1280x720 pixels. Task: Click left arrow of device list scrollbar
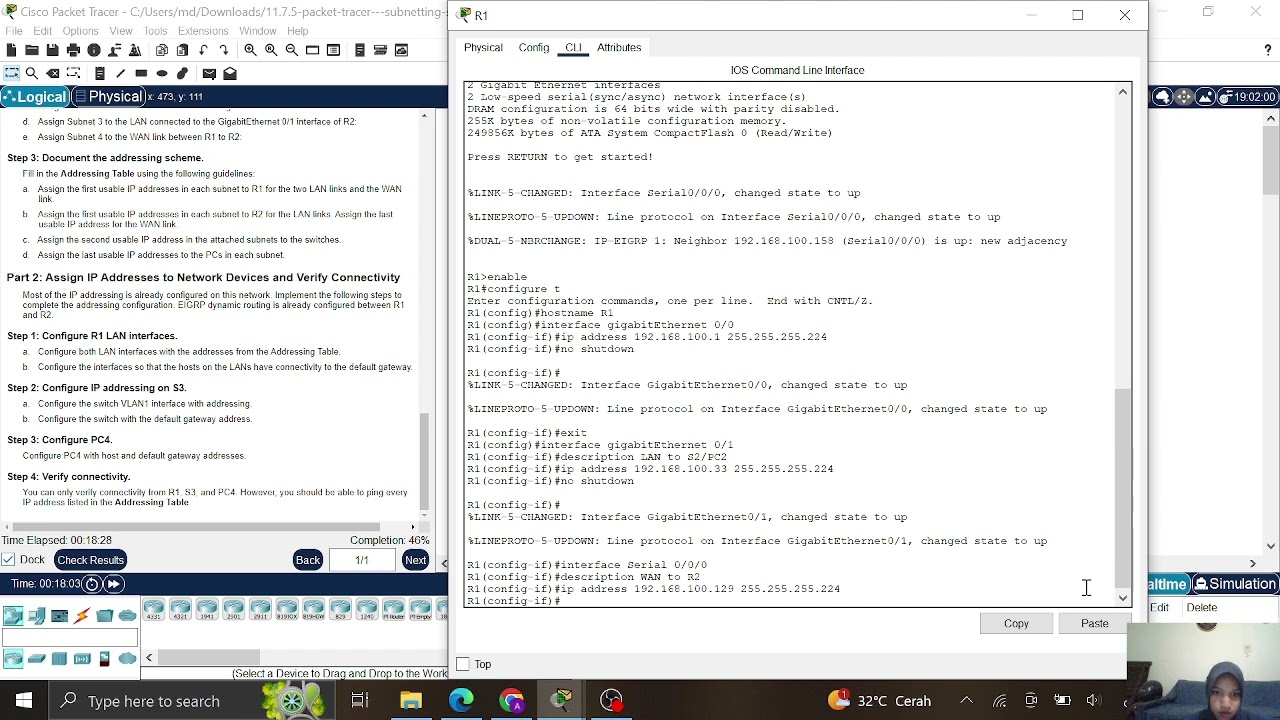(148, 658)
